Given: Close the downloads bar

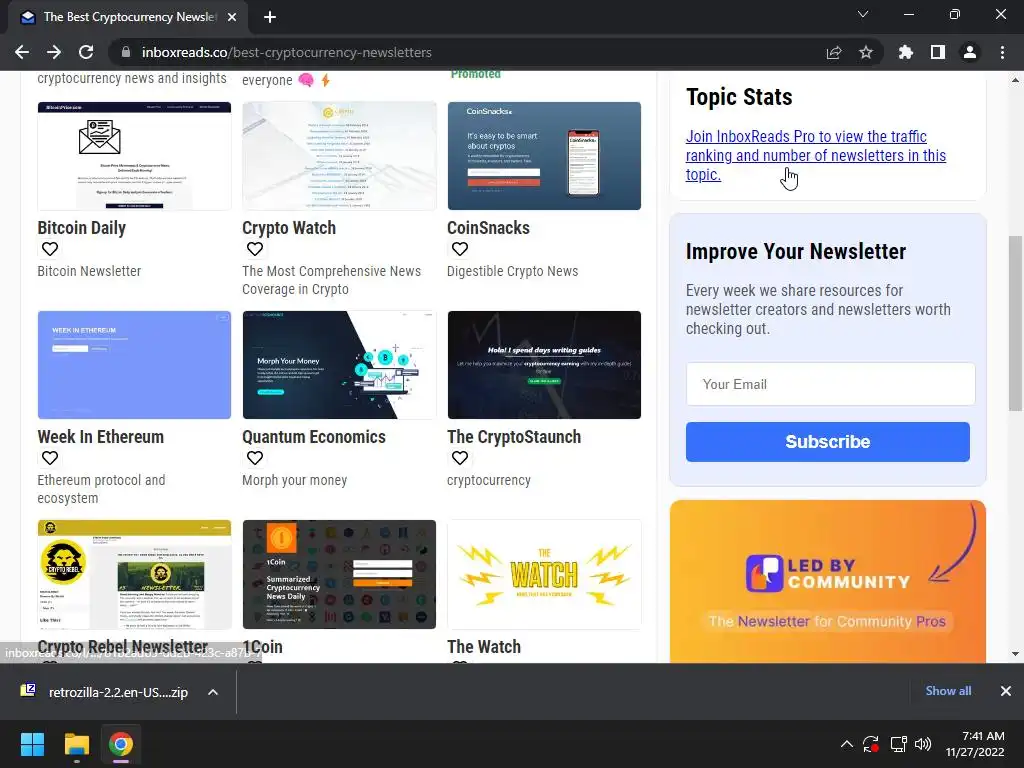Looking at the screenshot, I should pos(1006,691).
